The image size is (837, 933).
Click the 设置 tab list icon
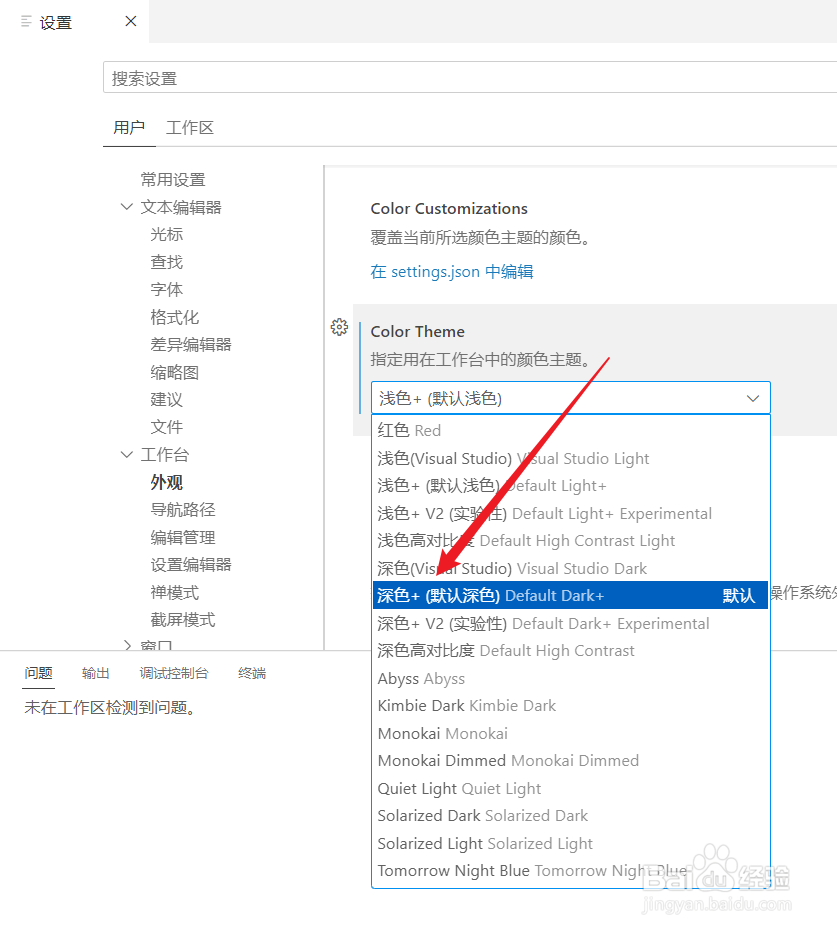point(26,22)
